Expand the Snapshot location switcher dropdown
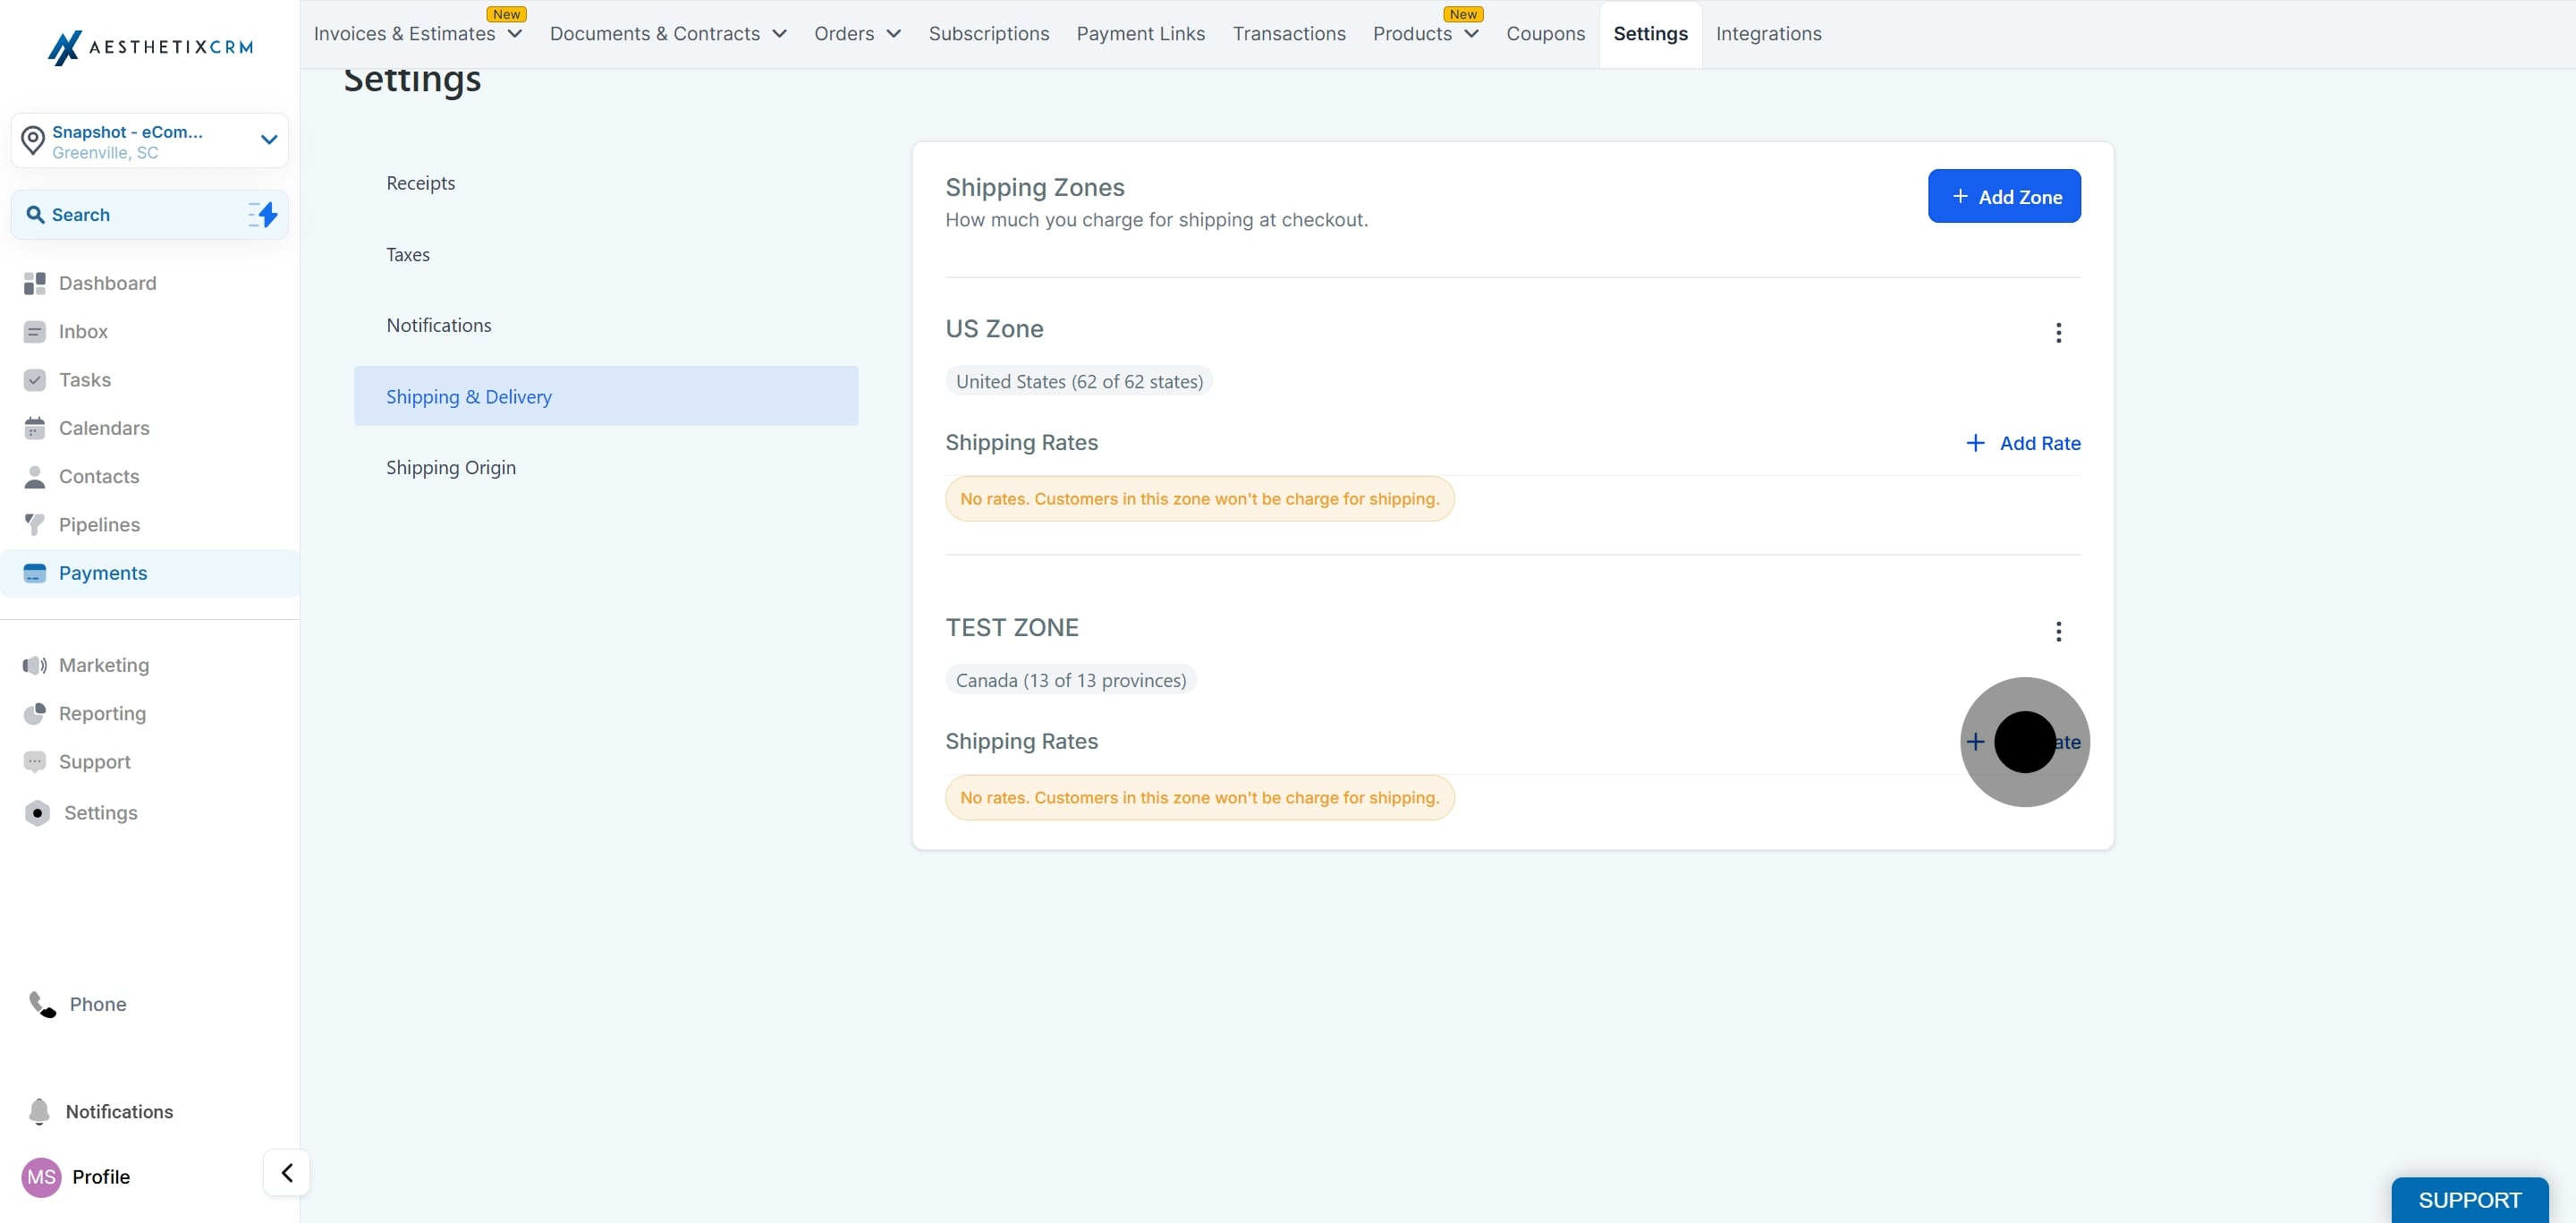The height and width of the screenshot is (1223, 2576). [268, 140]
